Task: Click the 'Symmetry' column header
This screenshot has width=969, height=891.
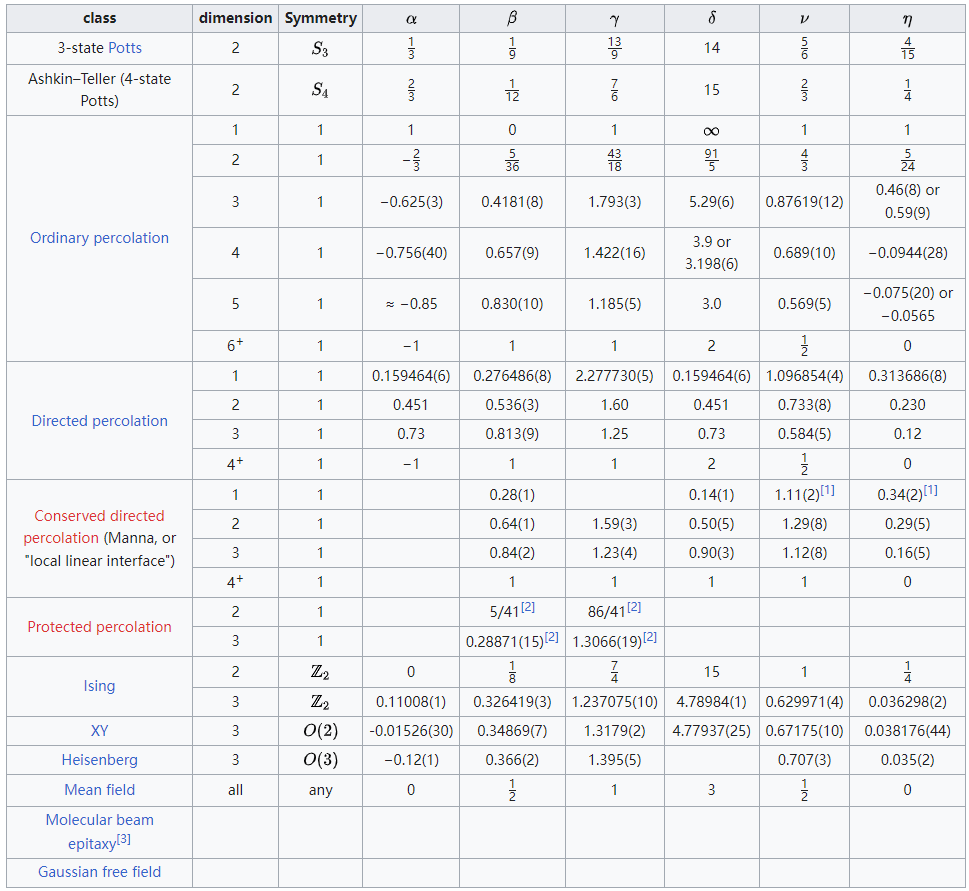Action: point(320,18)
